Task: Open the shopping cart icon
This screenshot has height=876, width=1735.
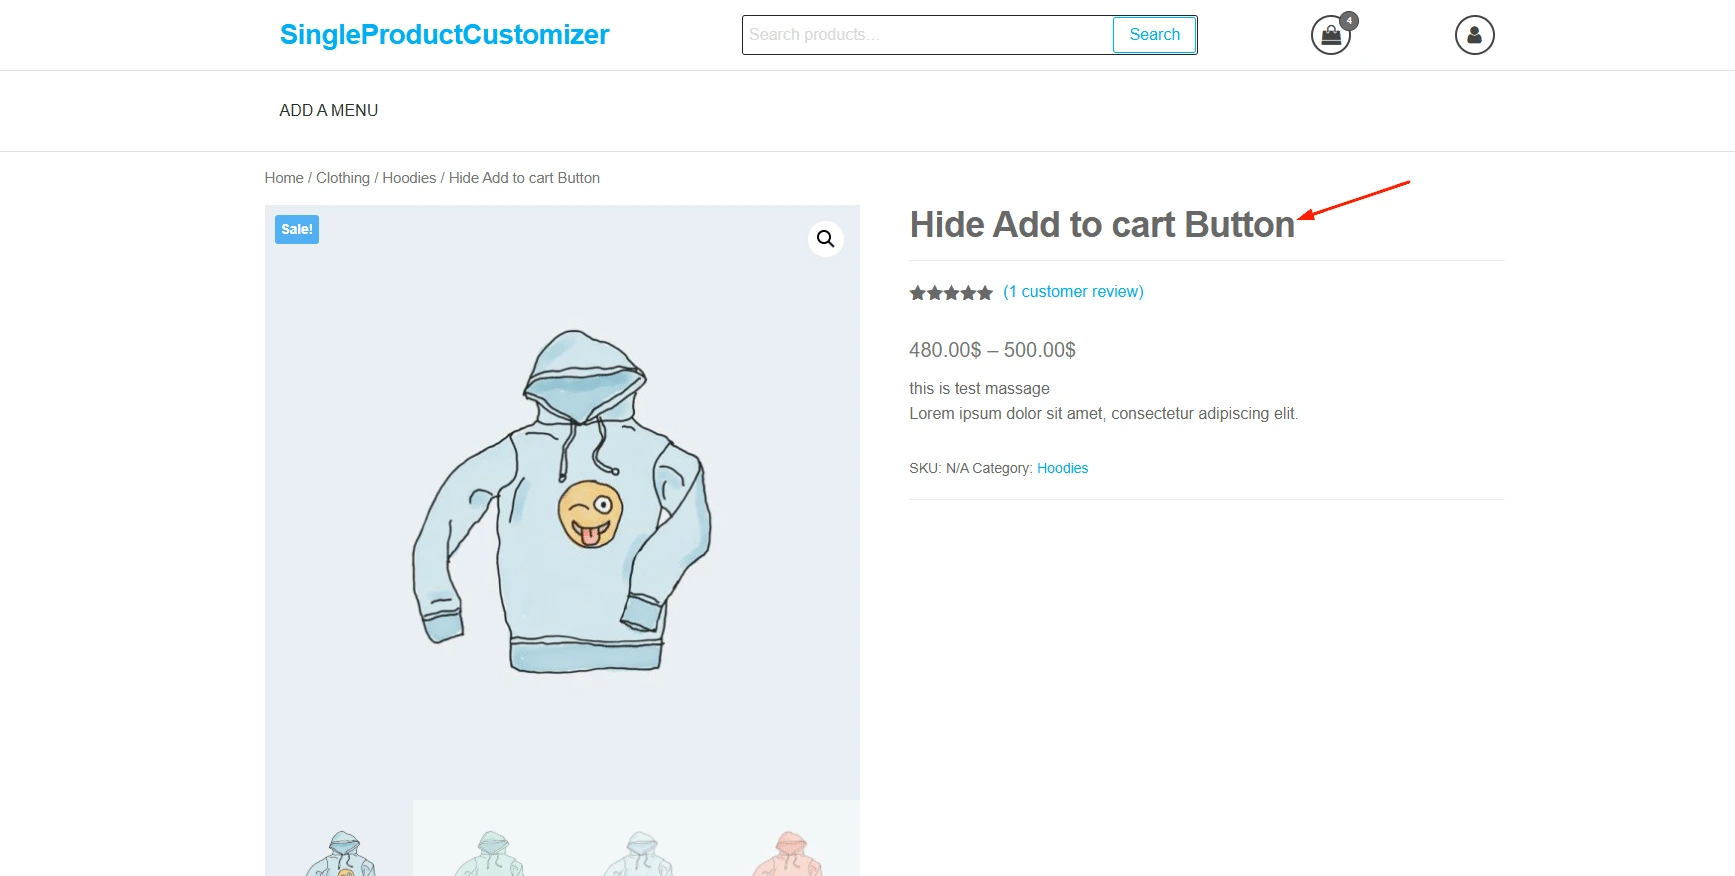Action: (1330, 36)
